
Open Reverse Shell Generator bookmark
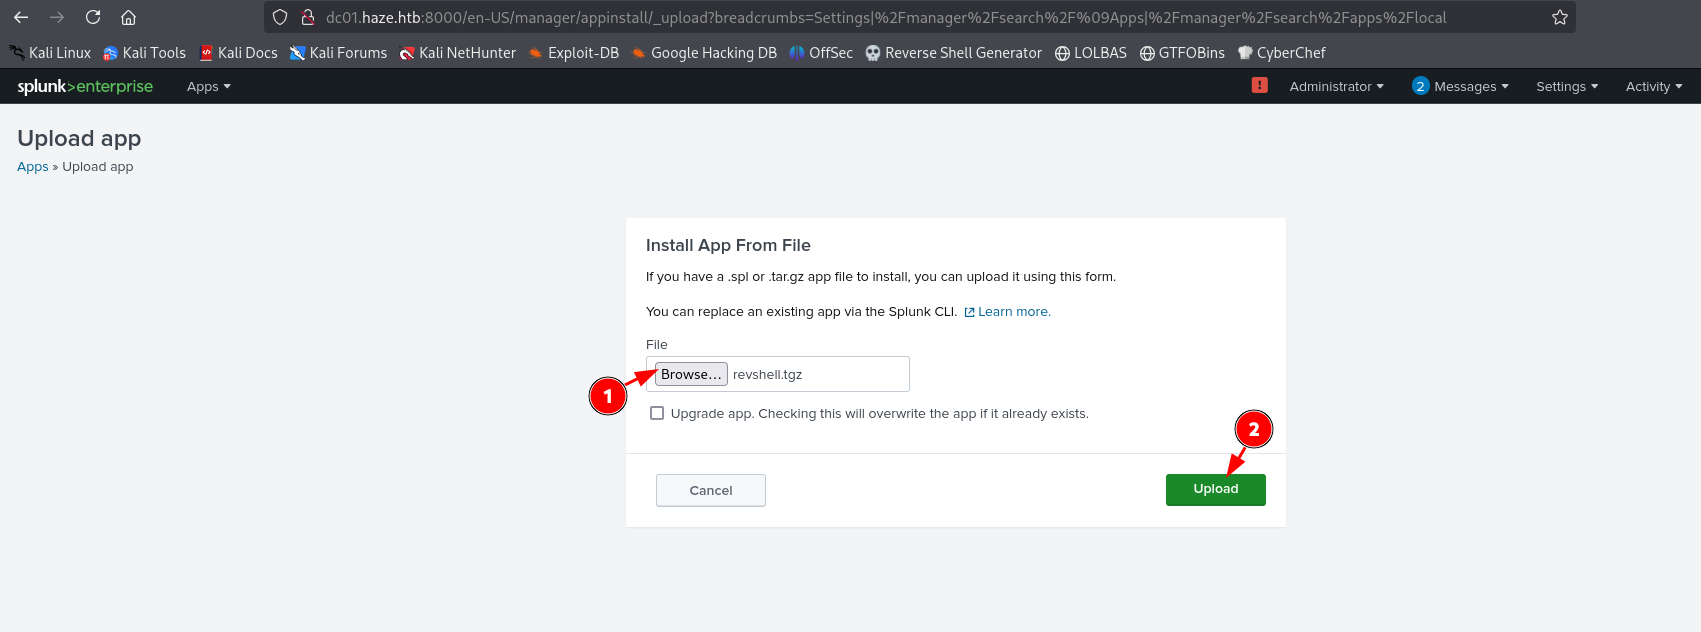[x=953, y=53]
